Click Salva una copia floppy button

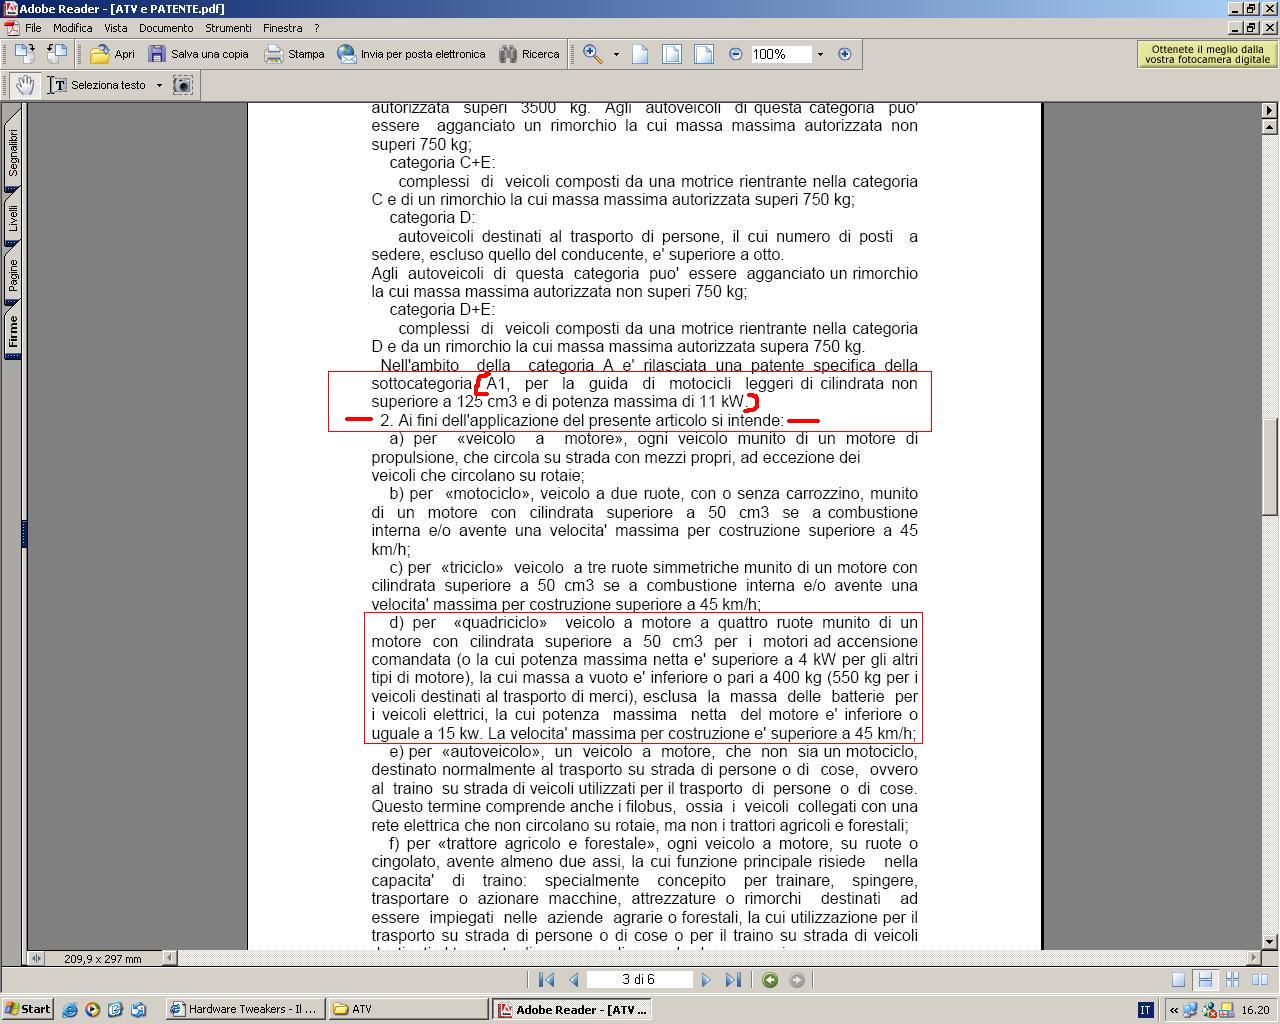198,54
